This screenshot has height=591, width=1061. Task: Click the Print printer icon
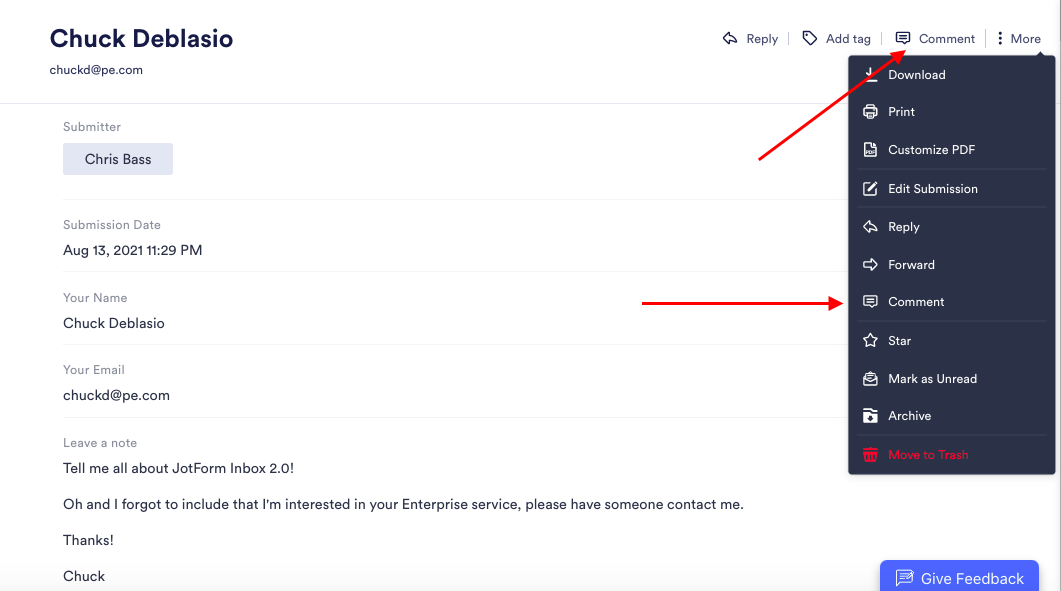[x=870, y=112]
